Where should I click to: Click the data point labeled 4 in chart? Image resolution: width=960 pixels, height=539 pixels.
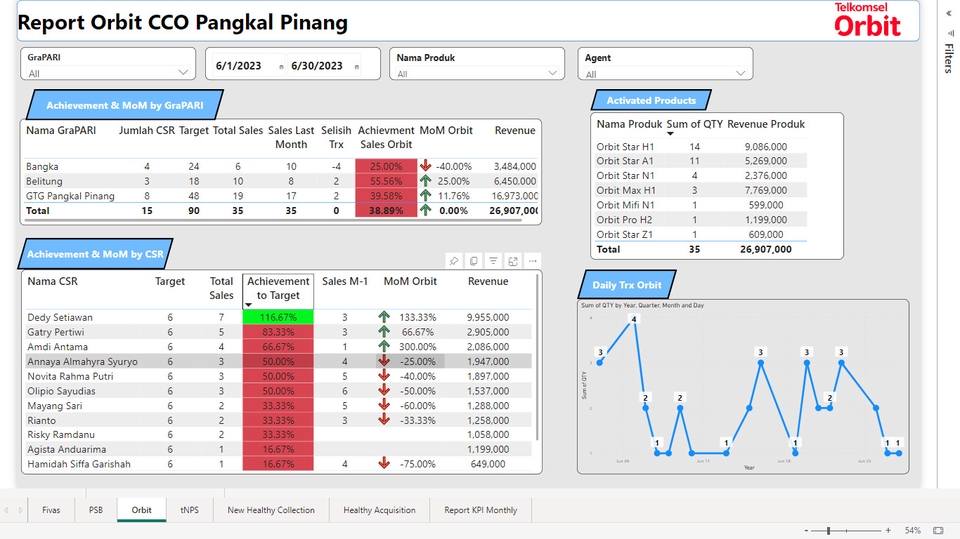coord(634,320)
